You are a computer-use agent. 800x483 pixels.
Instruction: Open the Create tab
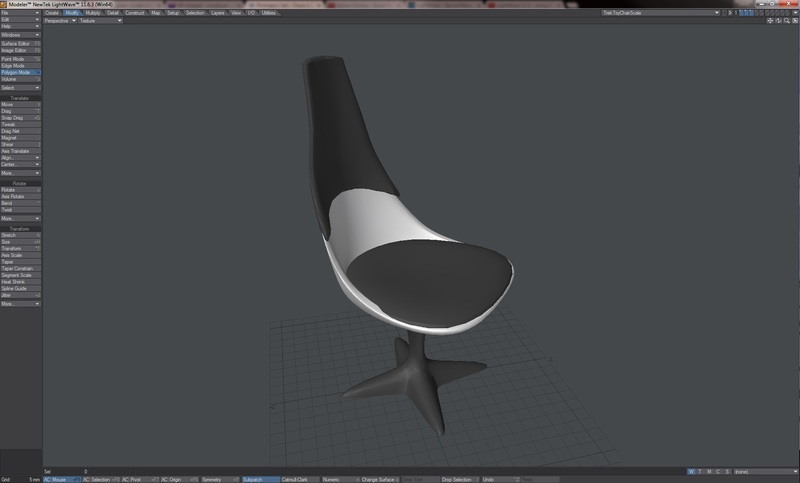coord(52,13)
